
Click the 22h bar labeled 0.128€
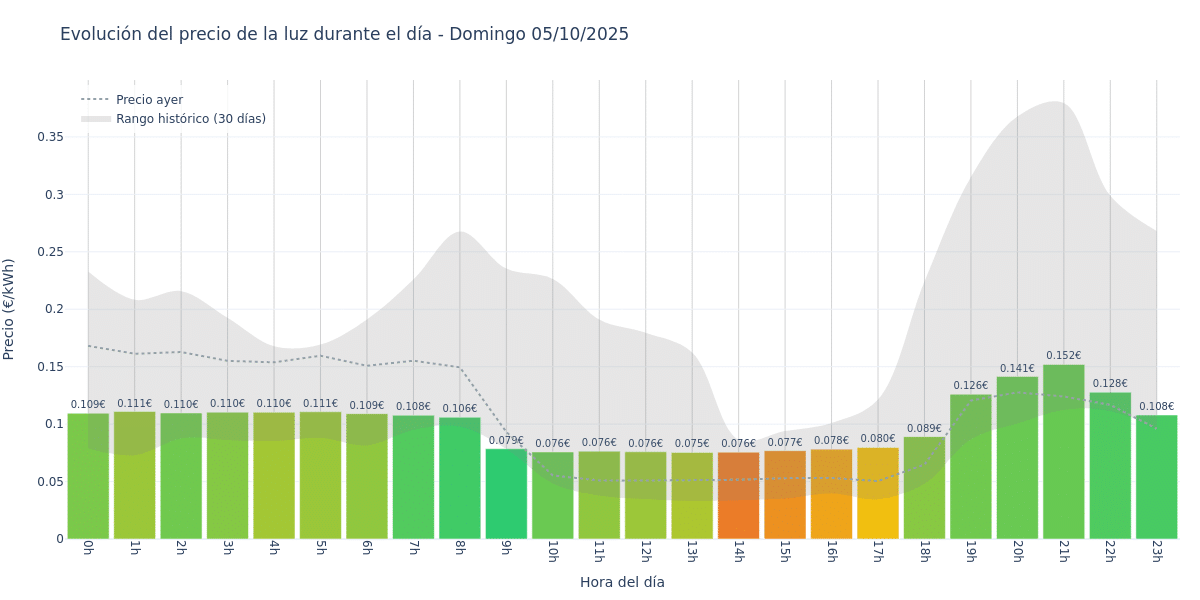(1110, 465)
